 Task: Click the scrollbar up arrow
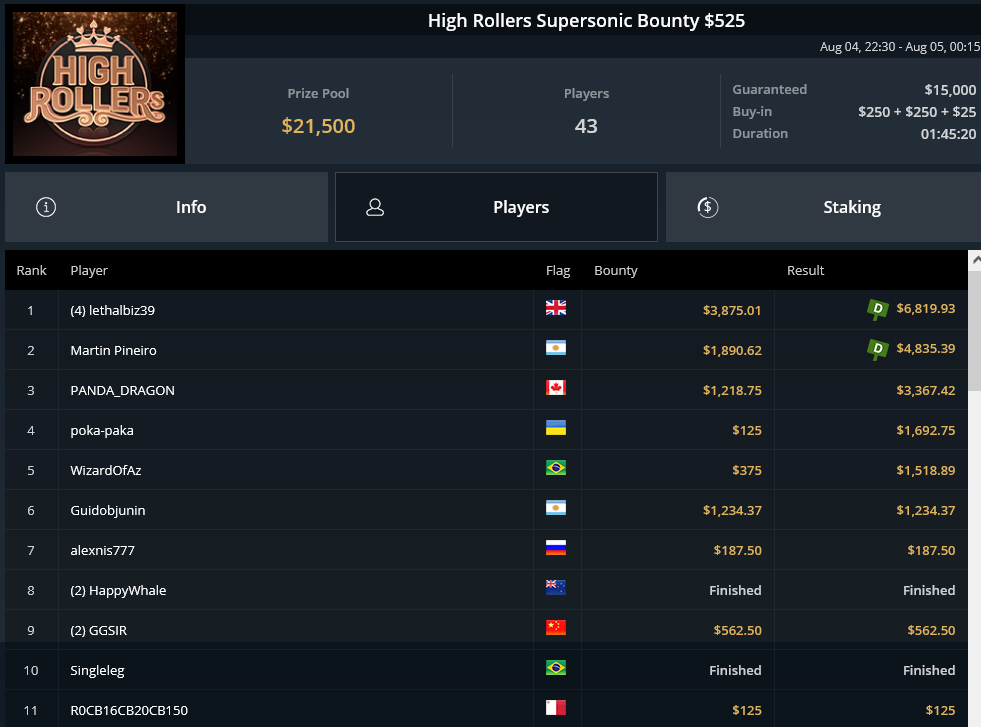click(x=975, y=260)
